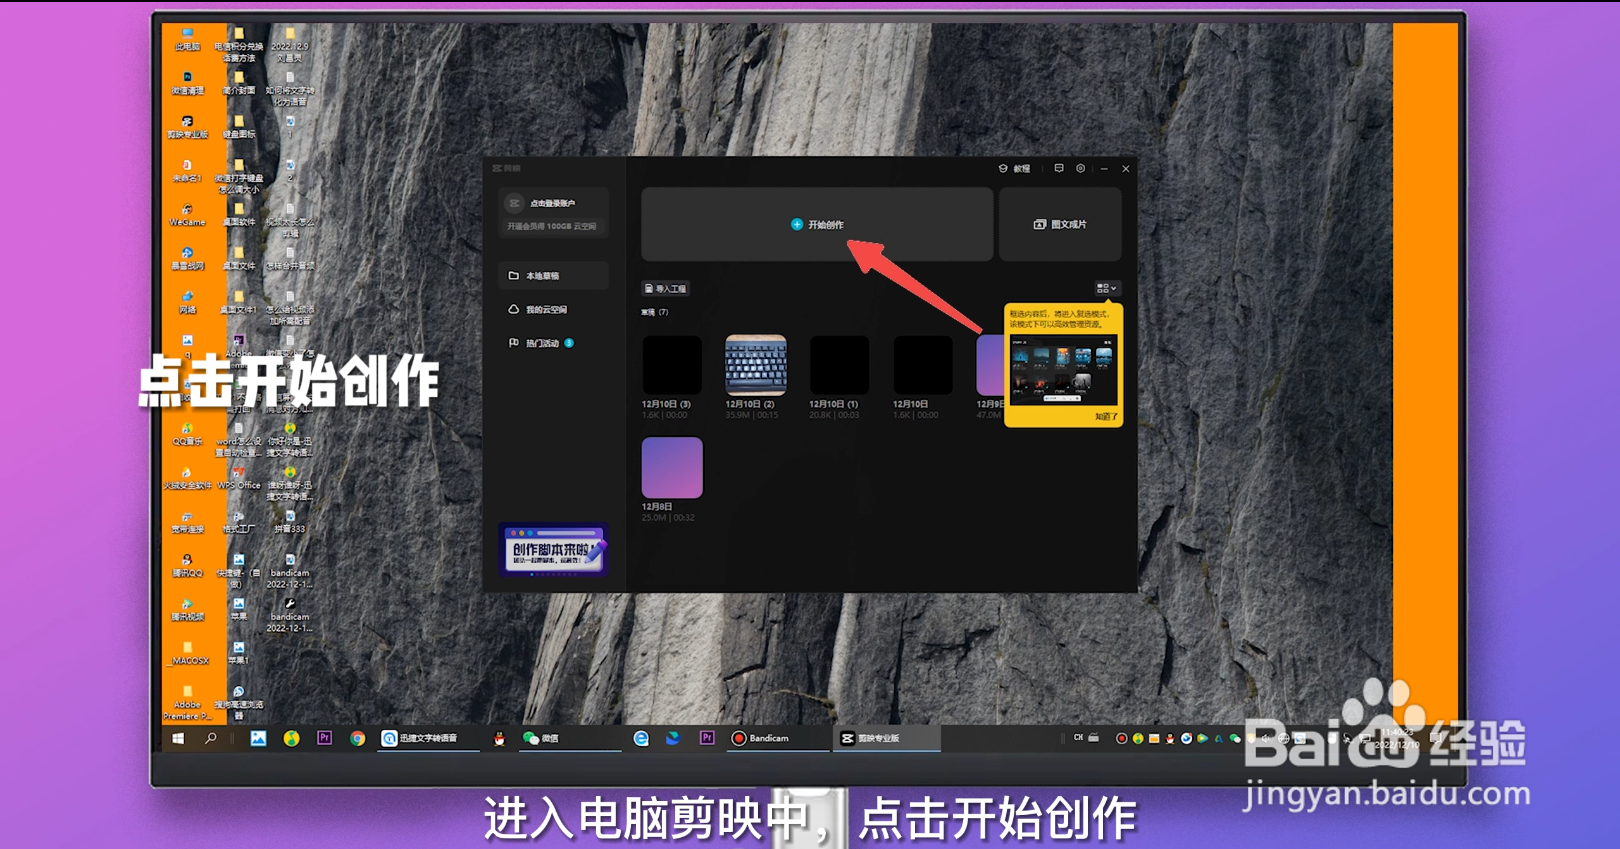The image size is (1620, 849).
Task: Click the 简介封面 desktop folder
Action: 239,83
